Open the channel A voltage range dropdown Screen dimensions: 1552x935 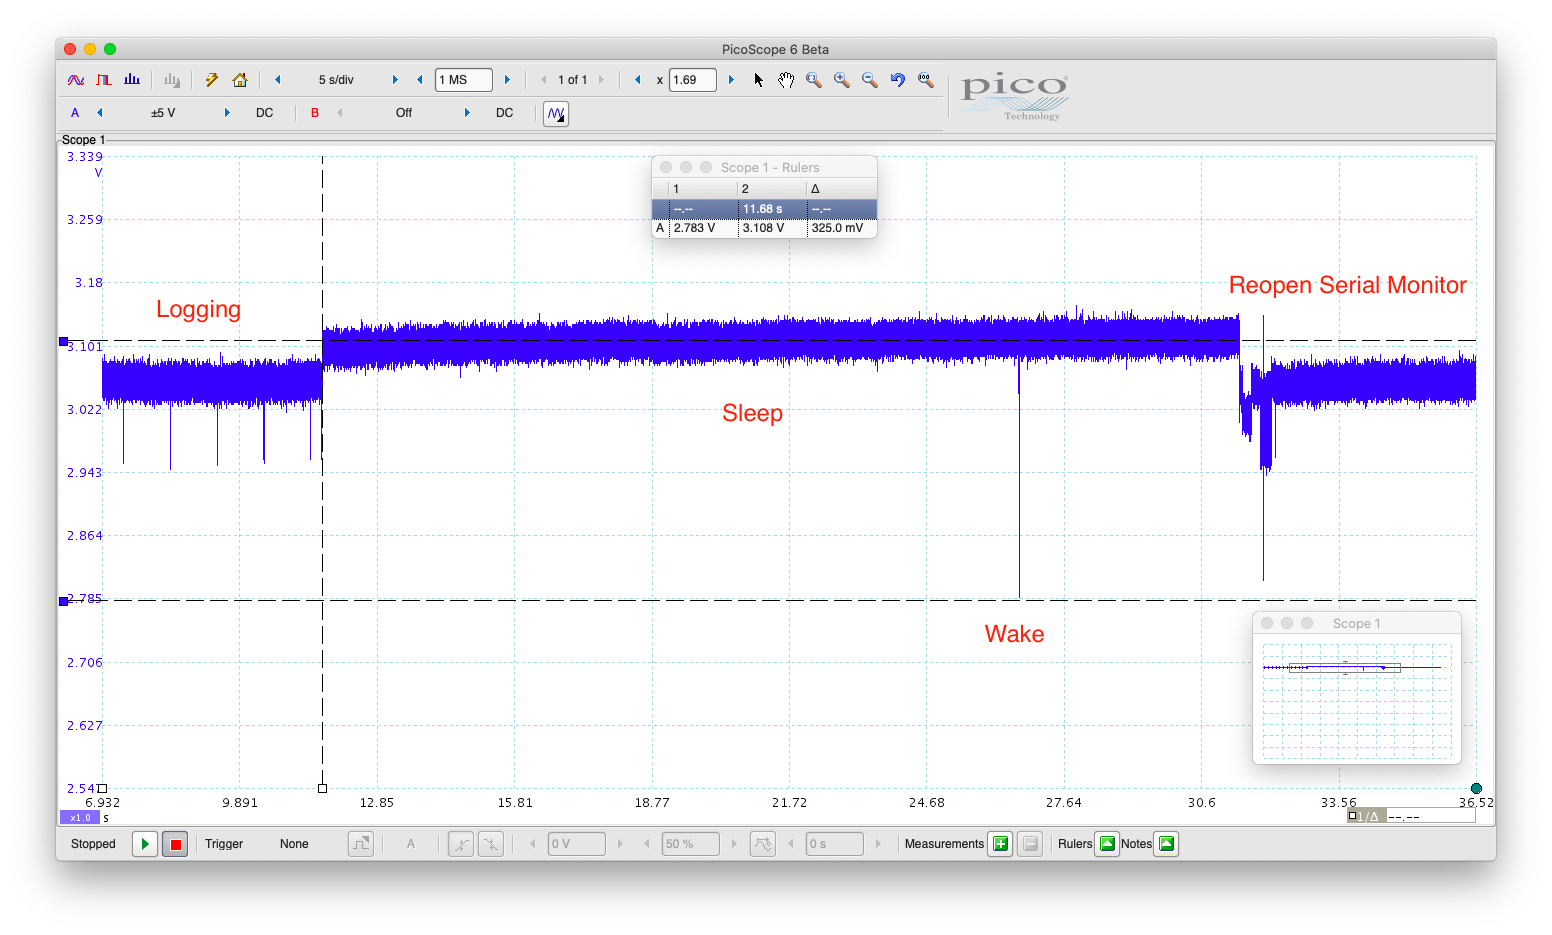163,113
